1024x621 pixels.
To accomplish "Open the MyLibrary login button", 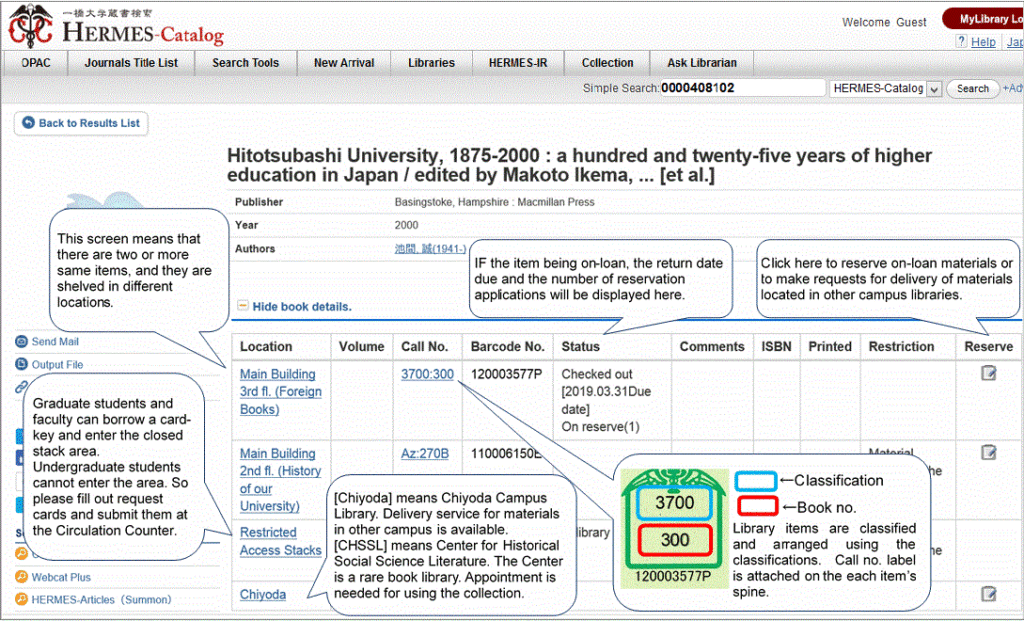I will 984,19.
